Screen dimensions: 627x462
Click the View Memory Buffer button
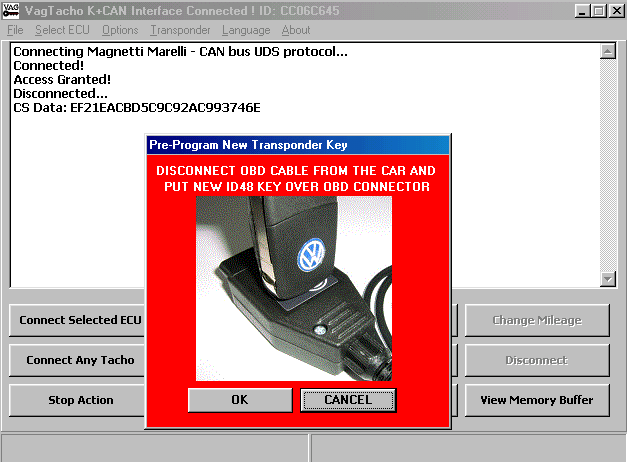537,400
